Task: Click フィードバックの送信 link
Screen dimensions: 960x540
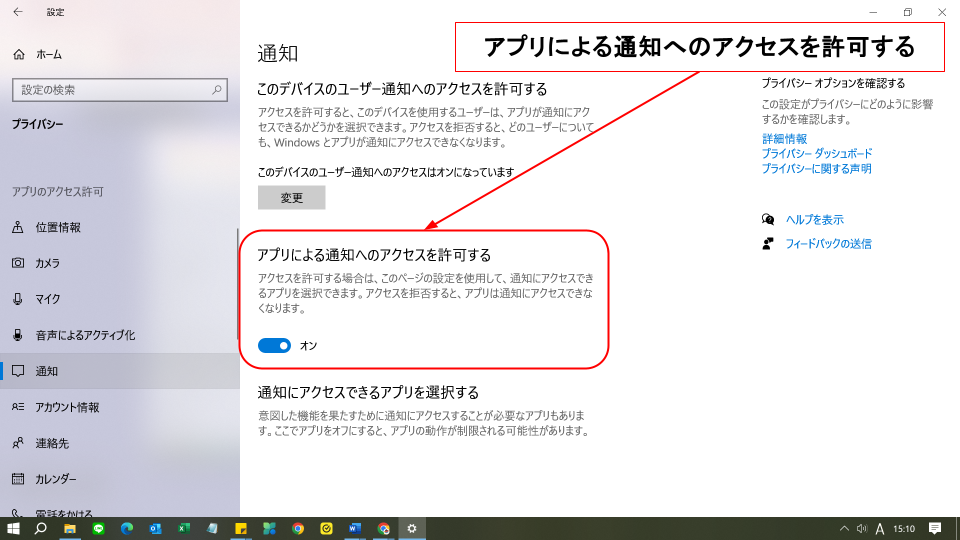Action: tap(827, 244)
